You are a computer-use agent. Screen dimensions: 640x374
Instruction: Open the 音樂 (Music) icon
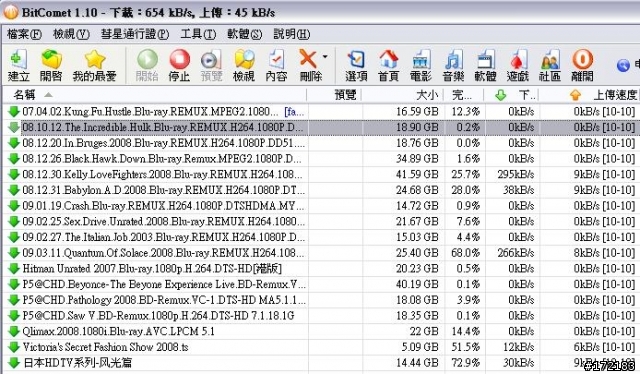tap(453, 65)
